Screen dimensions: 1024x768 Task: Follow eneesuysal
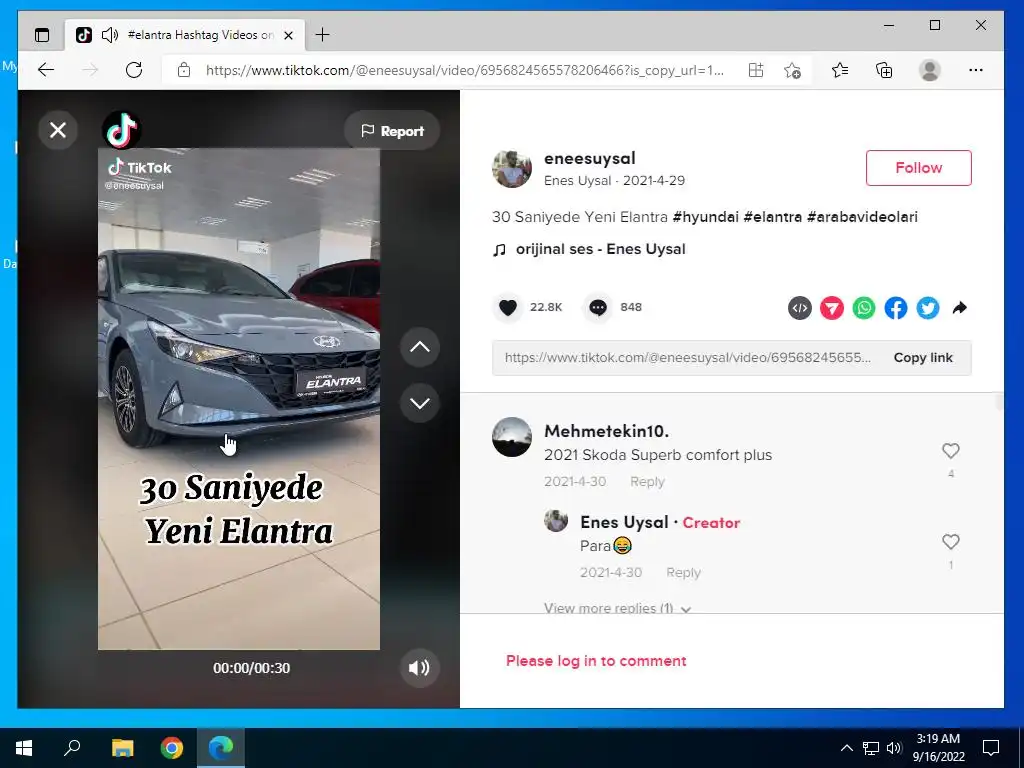918,168
